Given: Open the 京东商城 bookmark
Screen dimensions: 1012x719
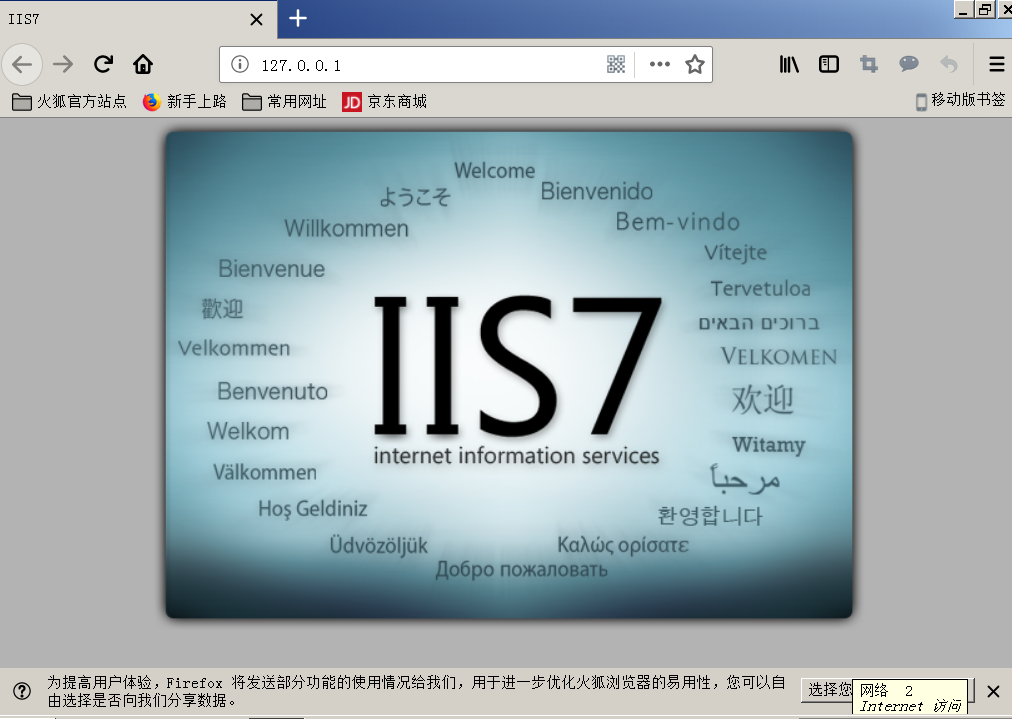Looking at the screenshot, I should [385, 101].
